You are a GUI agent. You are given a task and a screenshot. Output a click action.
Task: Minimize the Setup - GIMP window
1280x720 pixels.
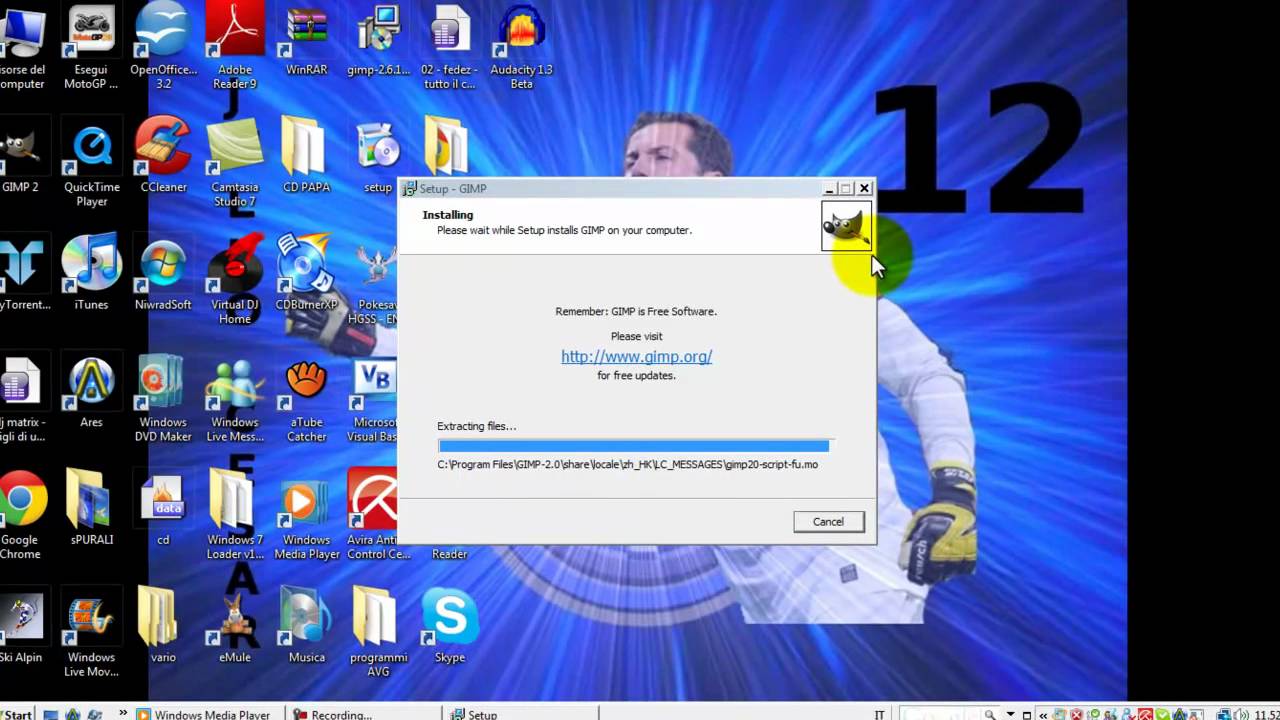pyautogui.click(x=829, y=188)
